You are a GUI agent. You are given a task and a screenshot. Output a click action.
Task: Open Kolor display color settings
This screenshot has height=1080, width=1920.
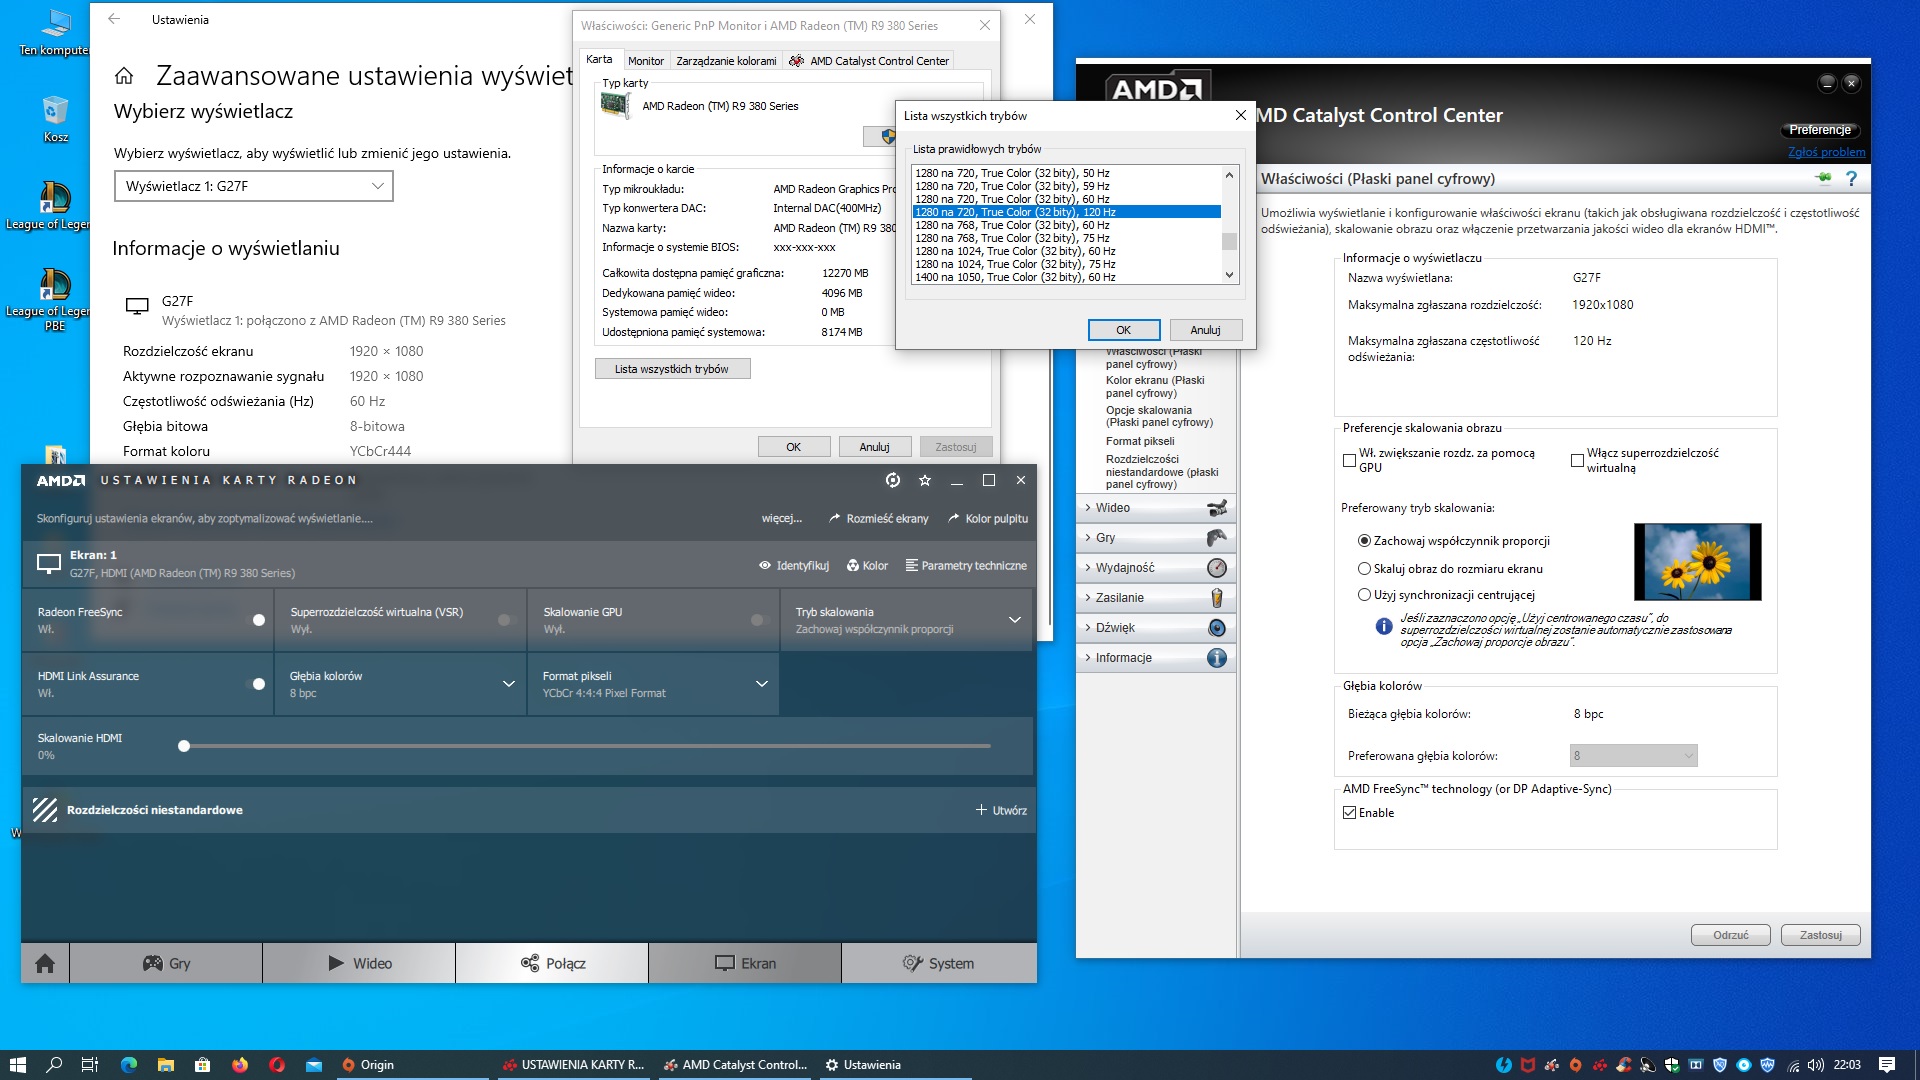(867, 566)
